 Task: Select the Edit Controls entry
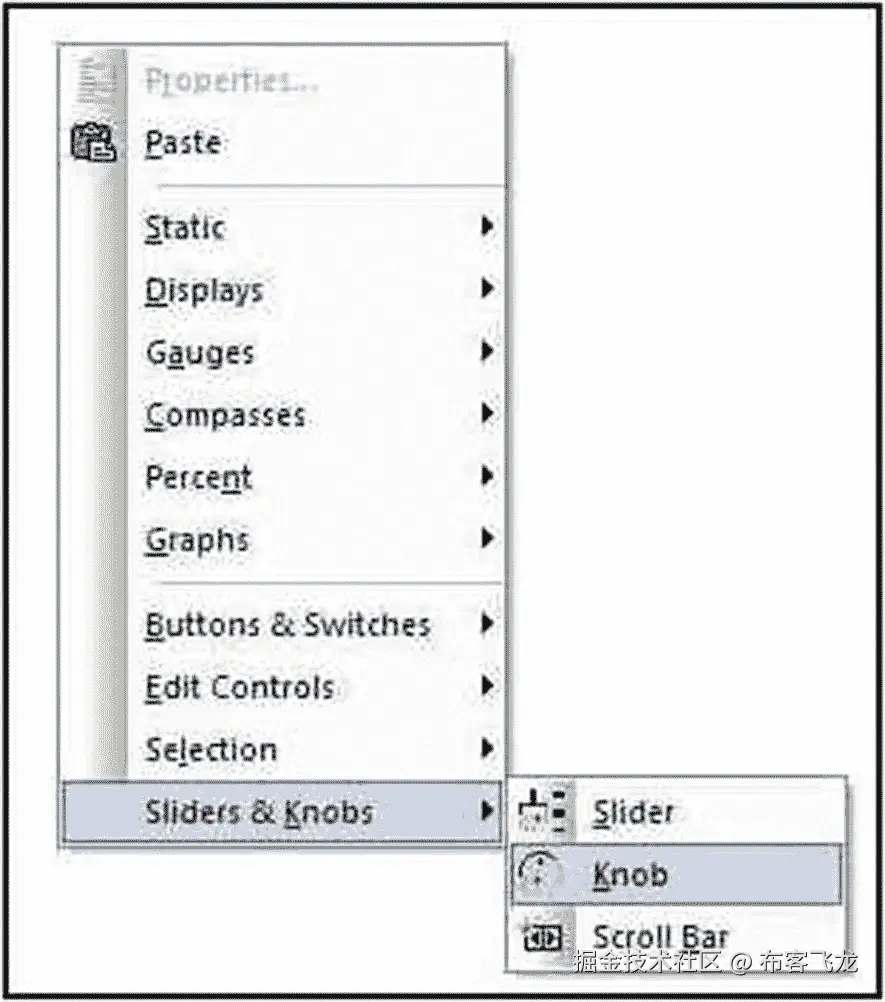(239, 687)
